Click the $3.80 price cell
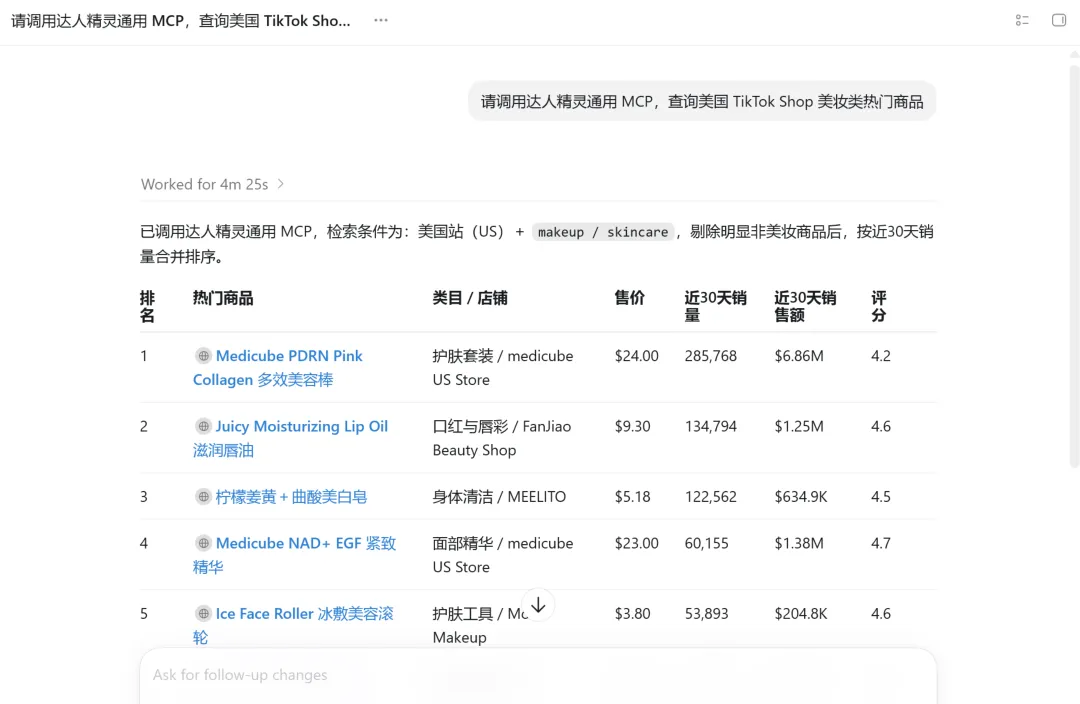The height and width of the screenshot is (704, 1080). 632,614
